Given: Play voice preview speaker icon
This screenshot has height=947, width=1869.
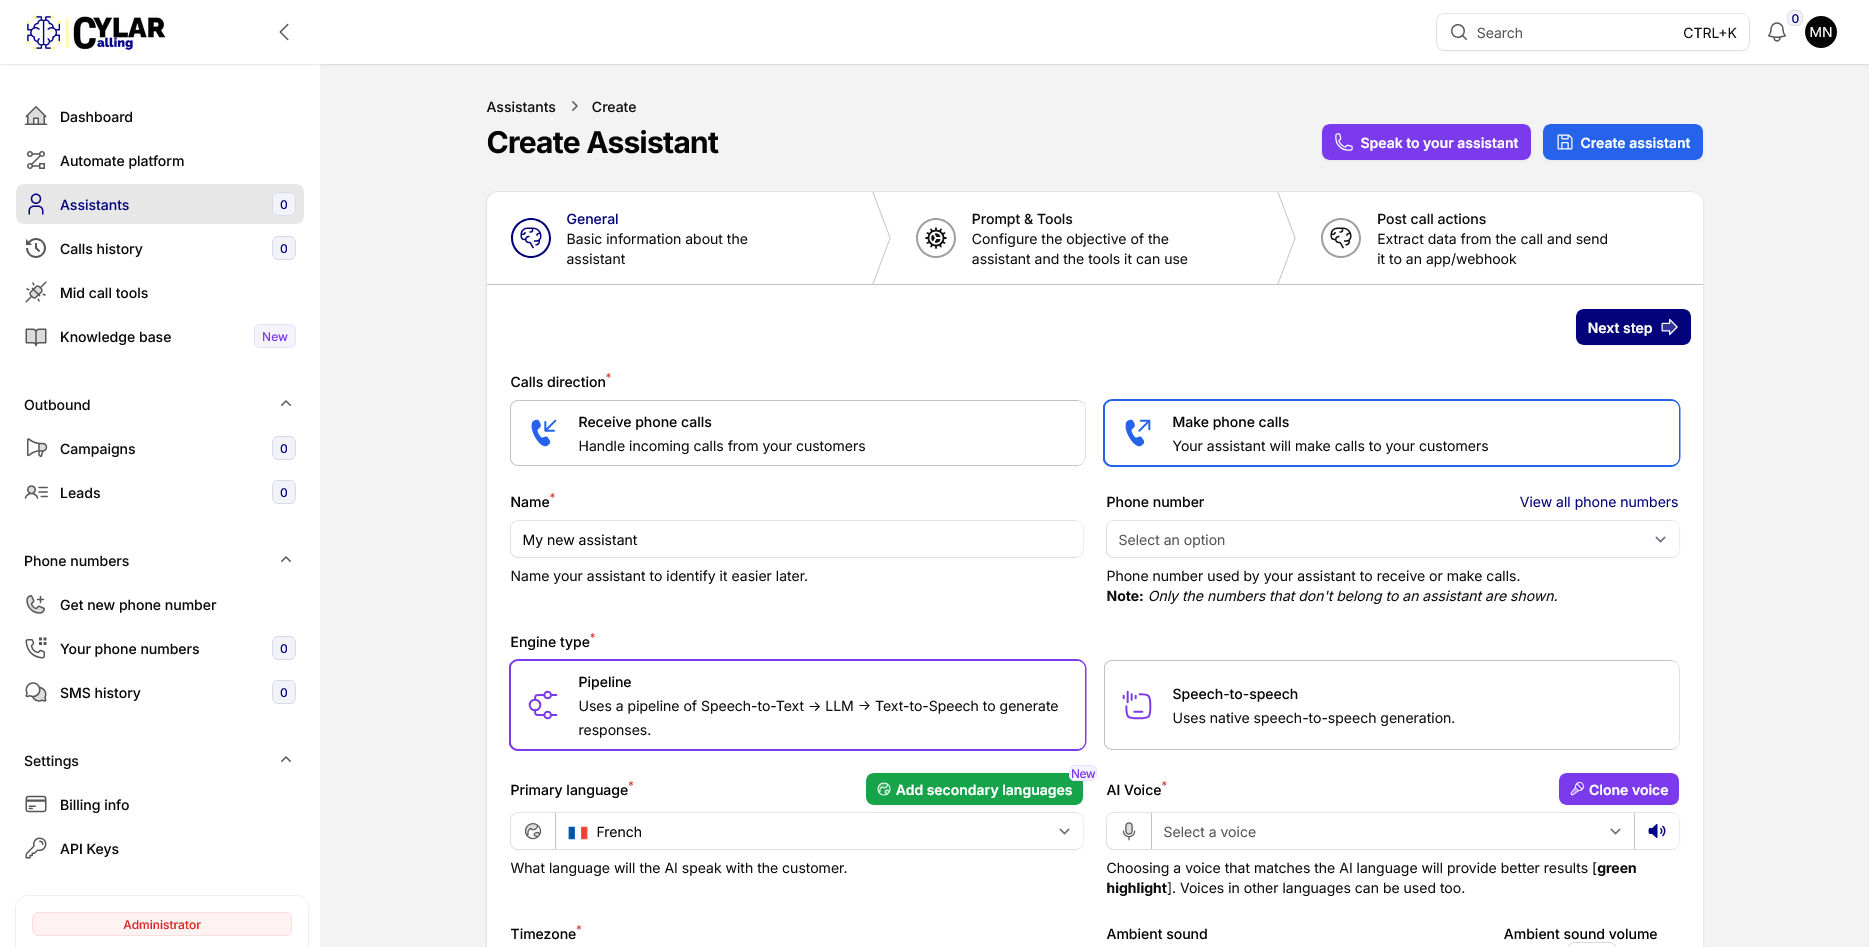Looking at the screenshot, I should pos(1657,831).
